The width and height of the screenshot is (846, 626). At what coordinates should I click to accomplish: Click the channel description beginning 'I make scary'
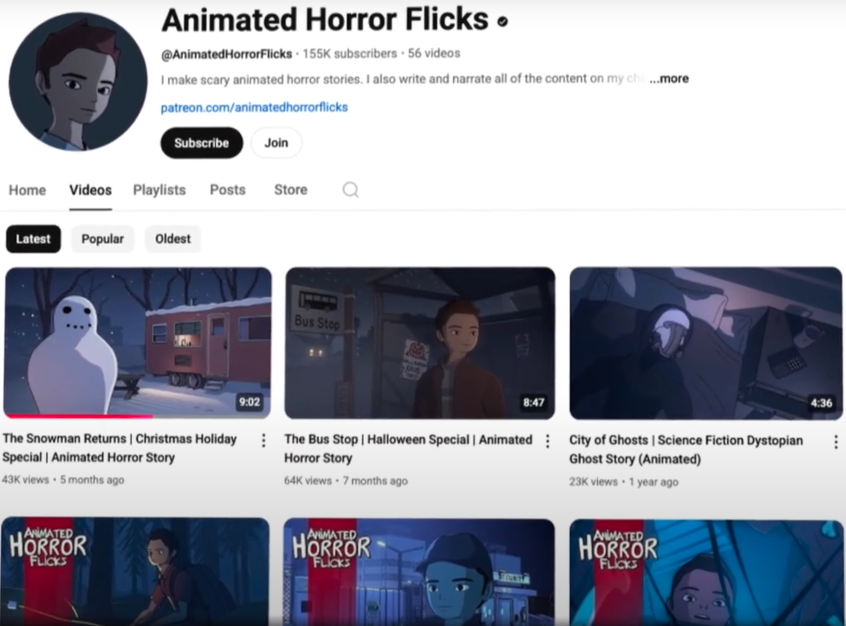404,79
